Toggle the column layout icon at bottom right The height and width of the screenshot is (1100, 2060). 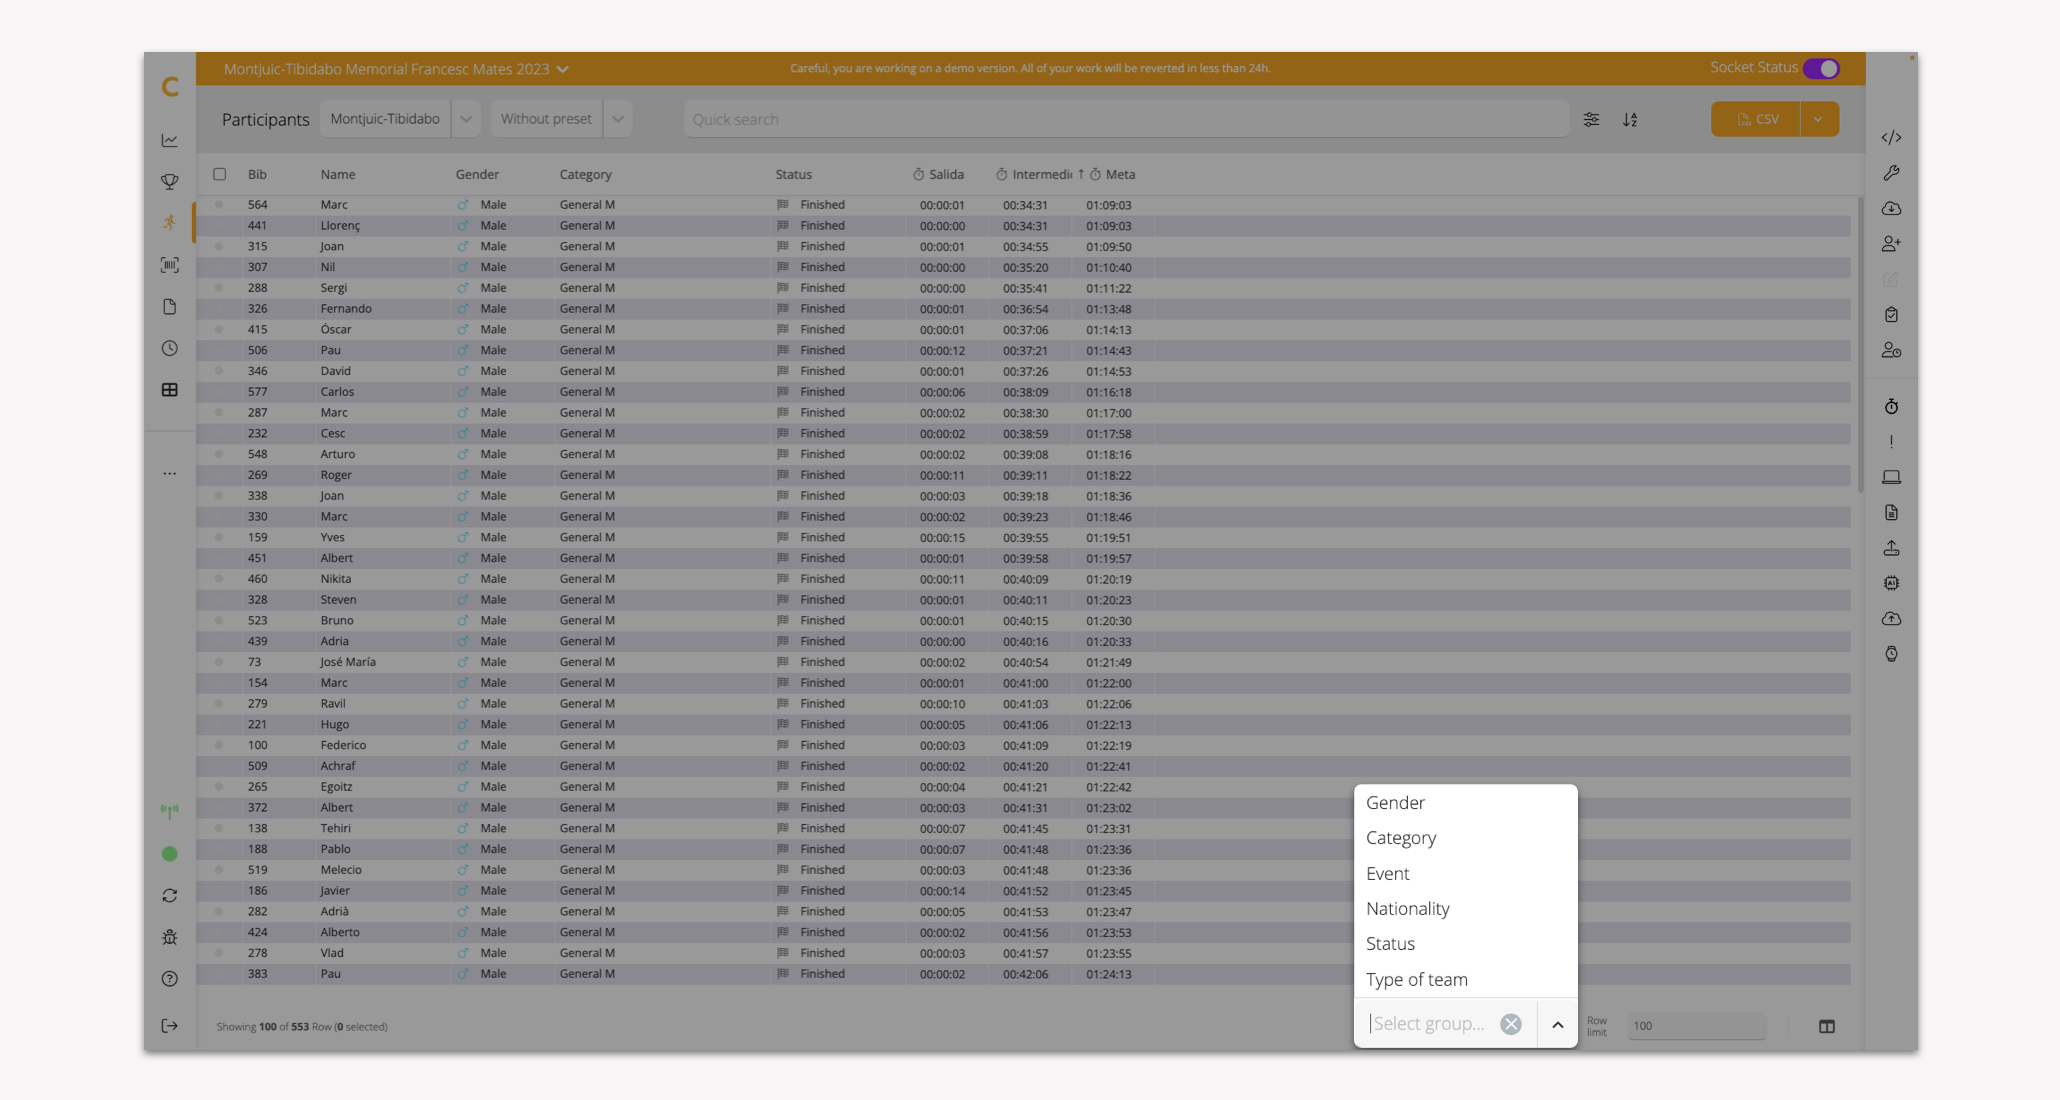(x=1827, y=1026)
